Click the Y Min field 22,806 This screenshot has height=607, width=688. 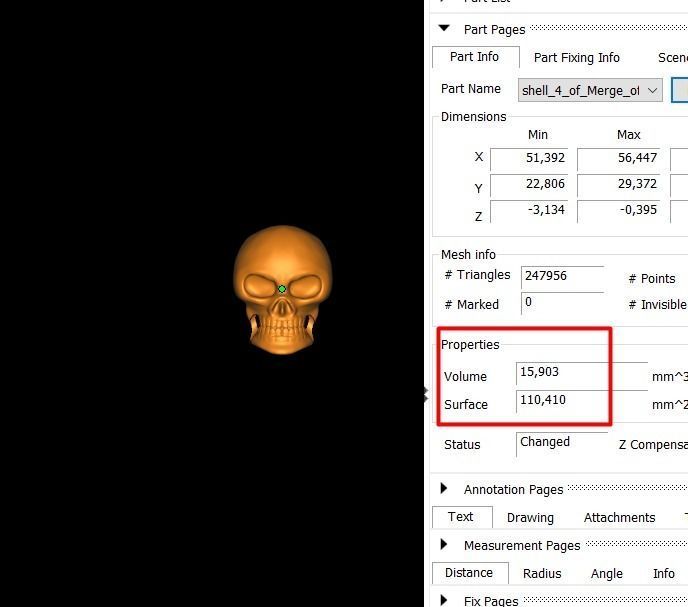point(529,184)
